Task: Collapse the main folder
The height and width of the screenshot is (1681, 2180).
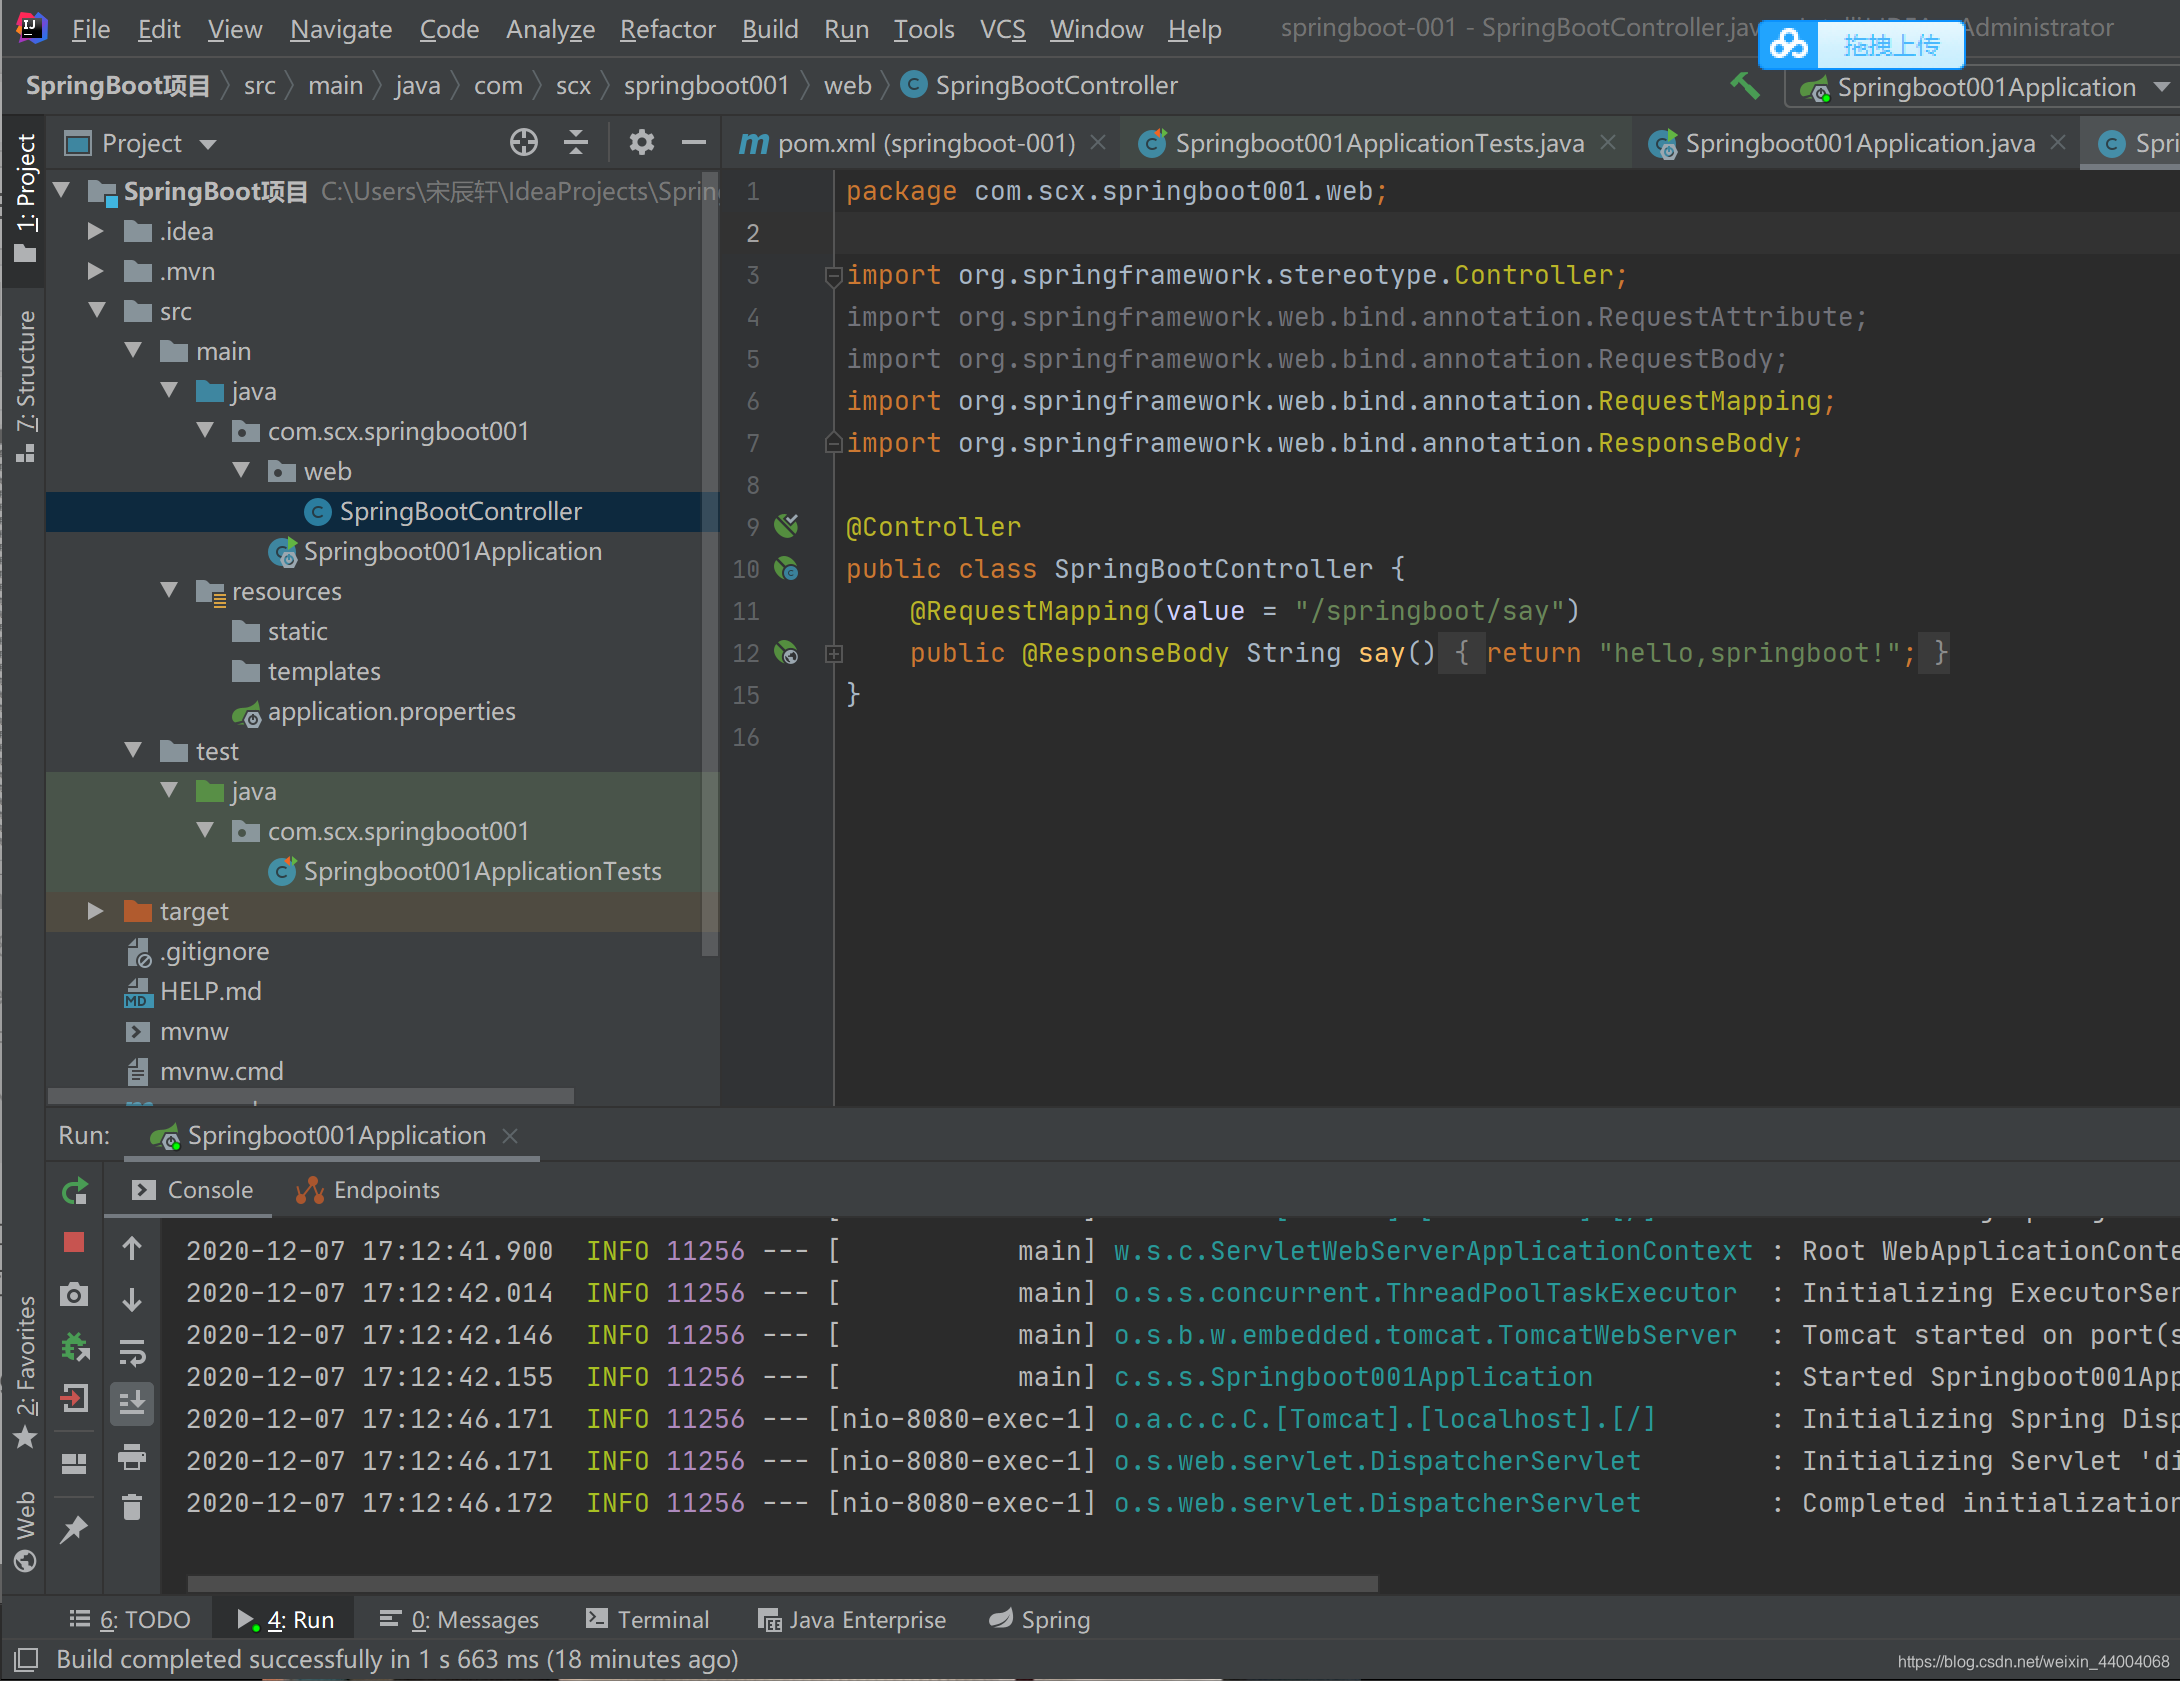Action: point(133,351)
